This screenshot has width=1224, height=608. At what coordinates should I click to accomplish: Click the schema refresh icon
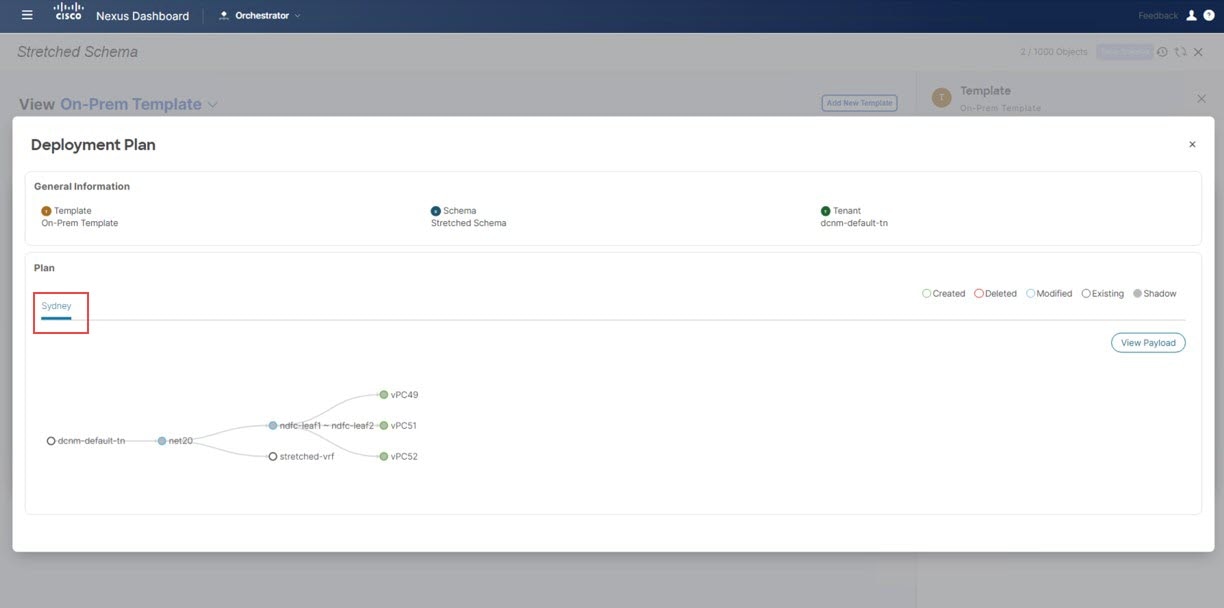[x=1180, y=52]
